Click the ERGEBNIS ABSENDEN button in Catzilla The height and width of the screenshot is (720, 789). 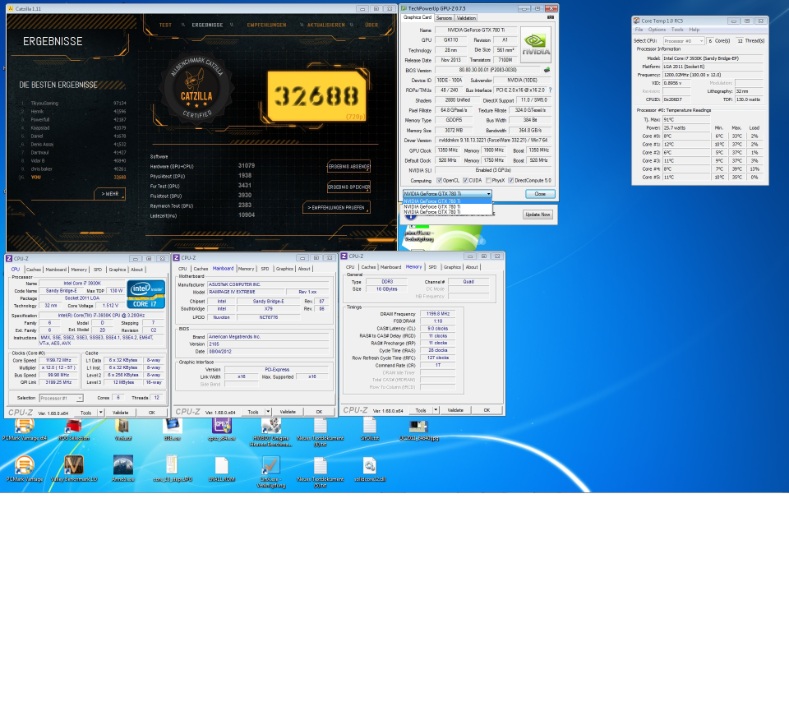coord(349,167)
